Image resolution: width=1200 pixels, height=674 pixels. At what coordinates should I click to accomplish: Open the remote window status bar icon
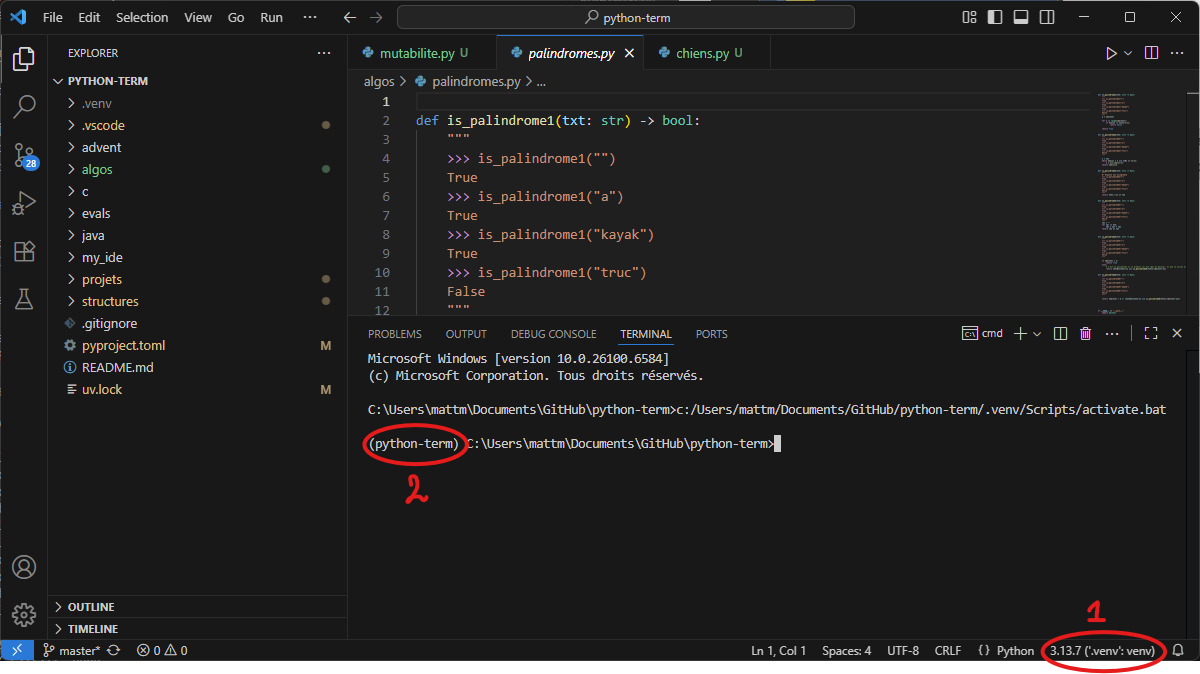click(x=16, y=650)
